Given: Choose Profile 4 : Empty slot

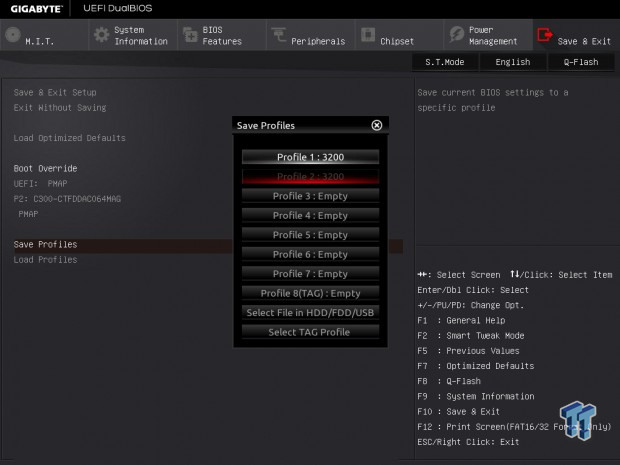Looking at the screenshot, I should pos(310,215).
